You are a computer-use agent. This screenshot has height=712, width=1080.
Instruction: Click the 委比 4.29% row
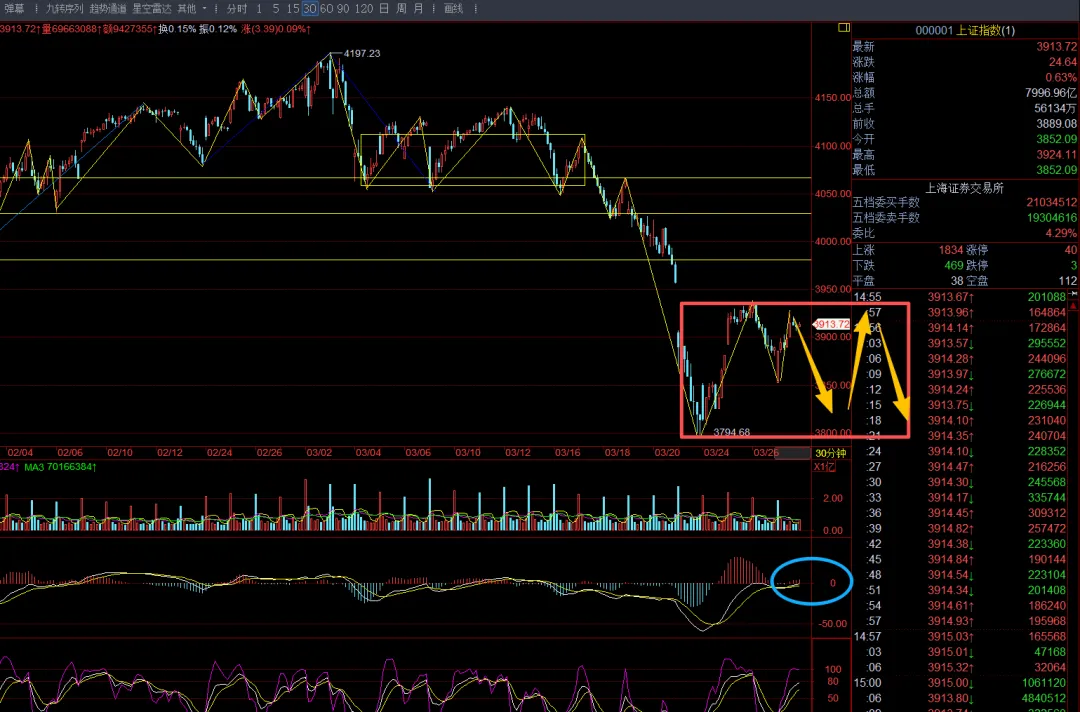click(x=964, y=233)
